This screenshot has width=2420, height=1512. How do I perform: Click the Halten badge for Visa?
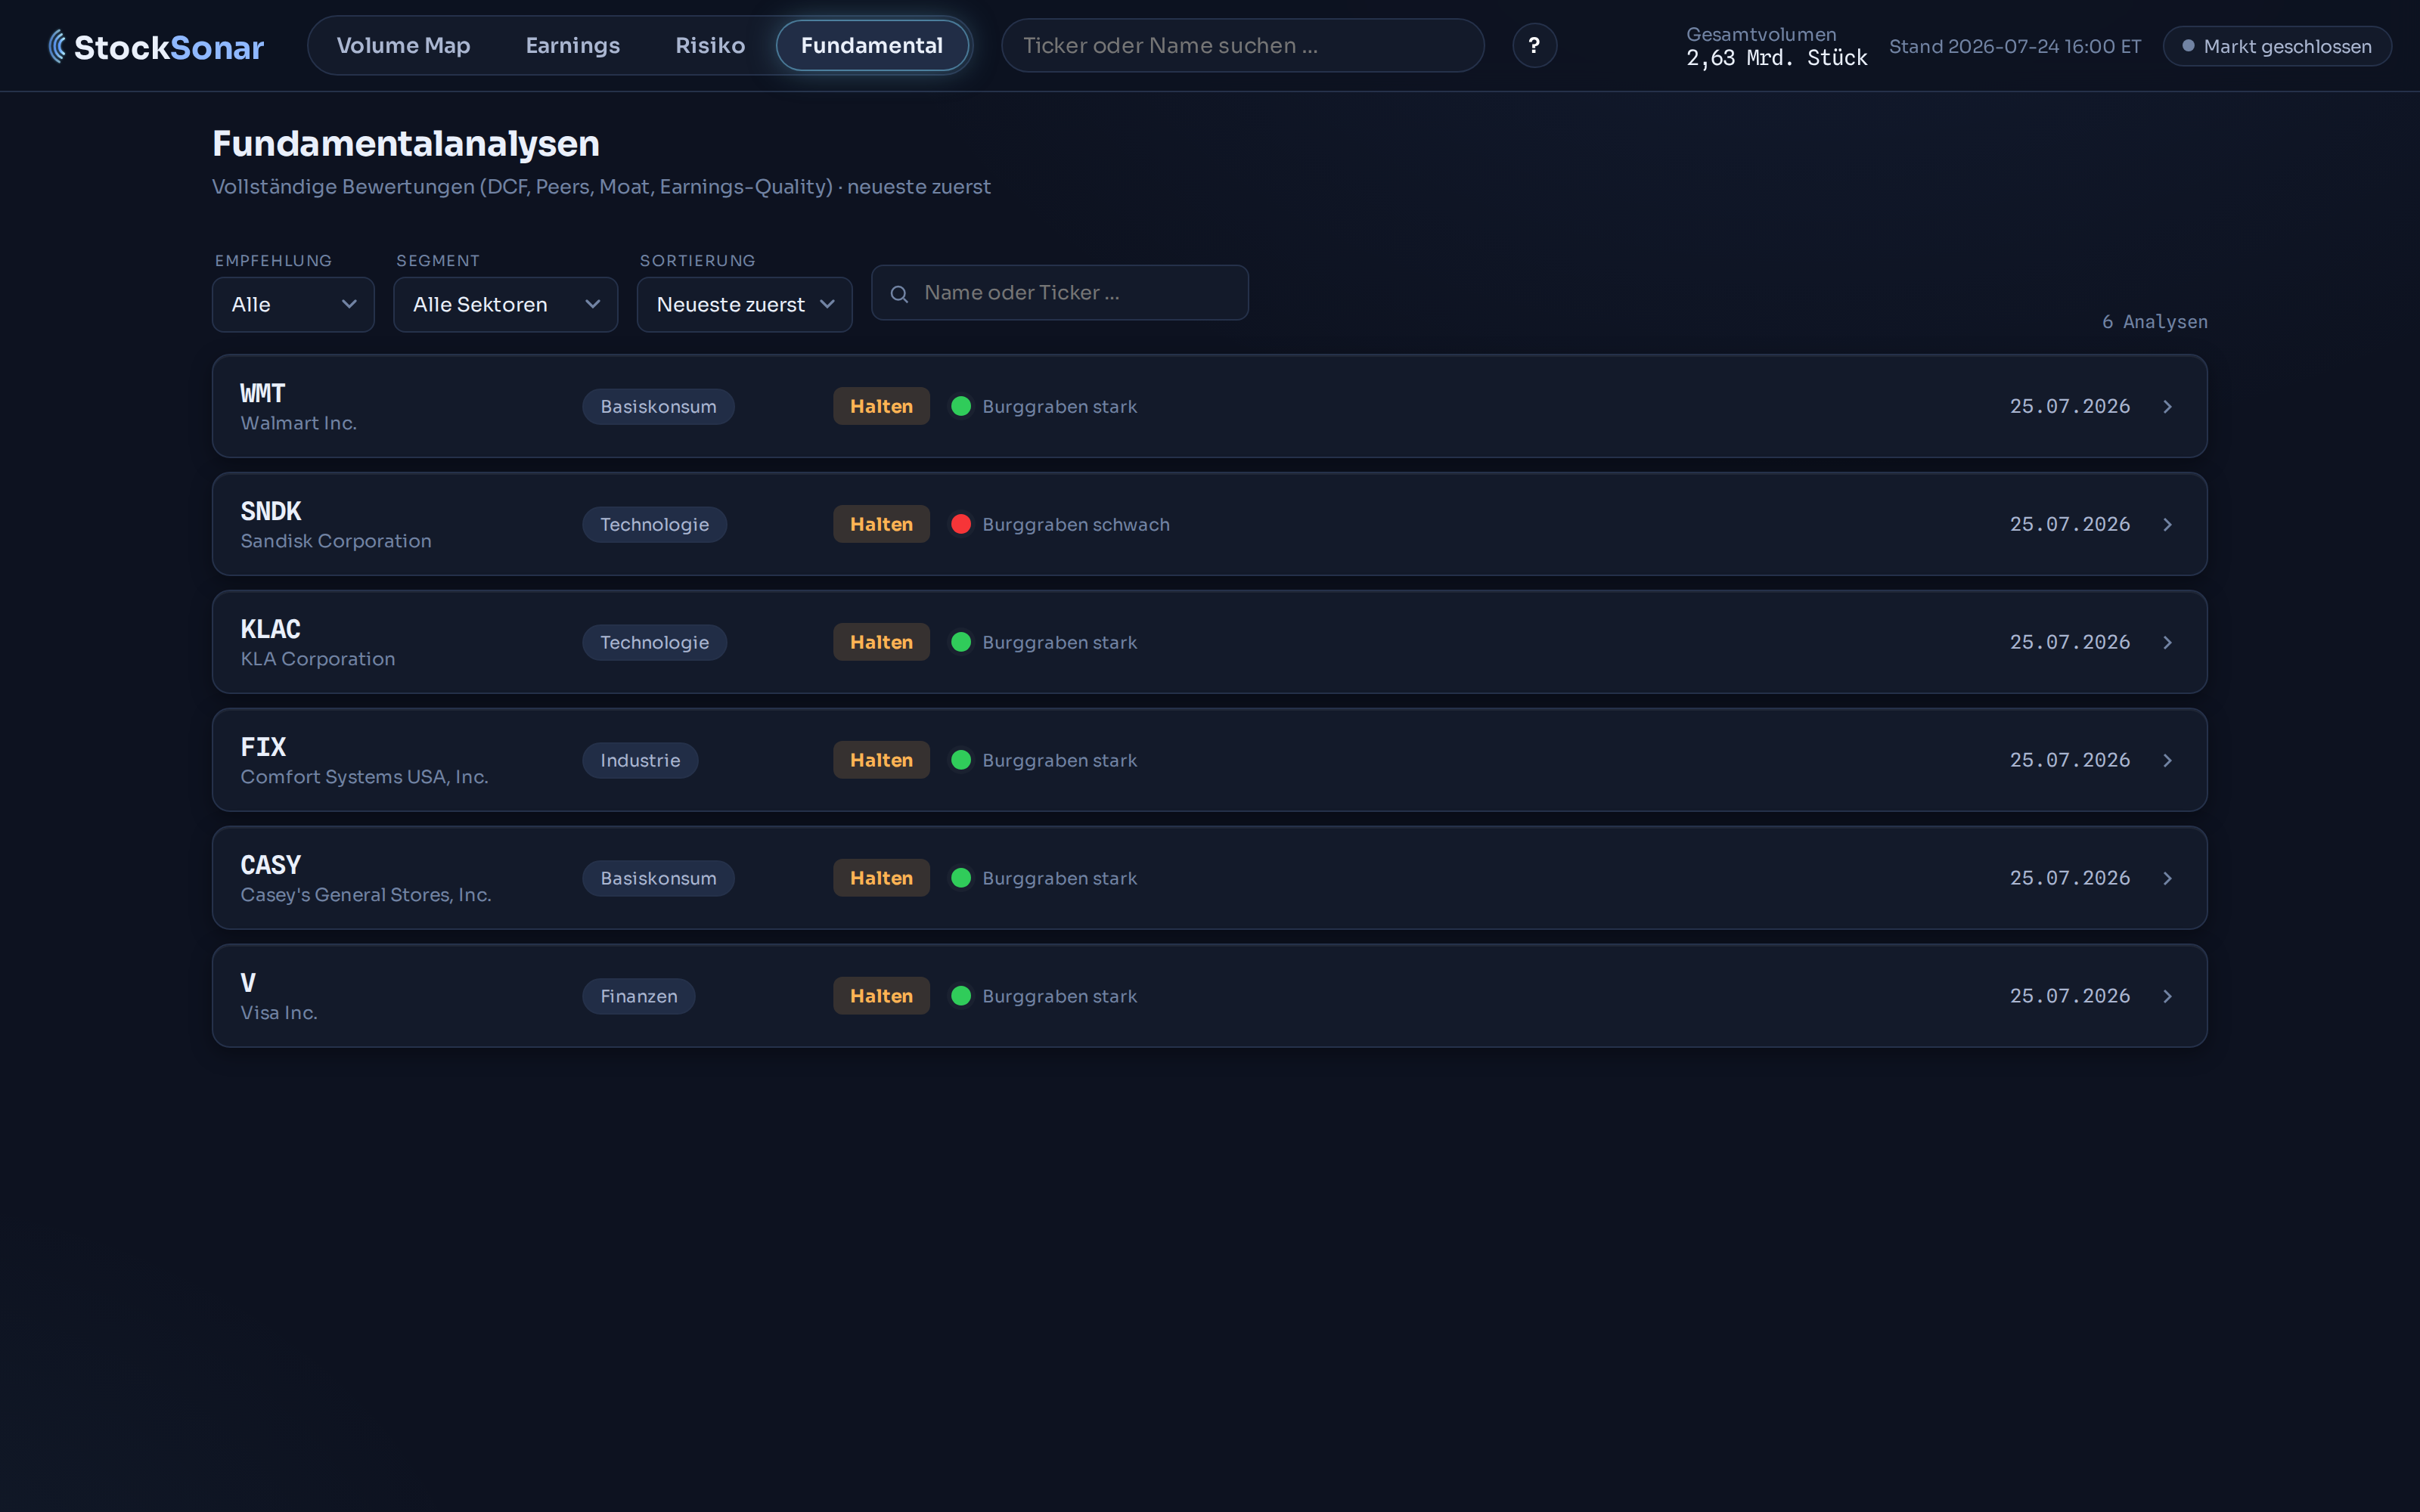coord(881,996)
